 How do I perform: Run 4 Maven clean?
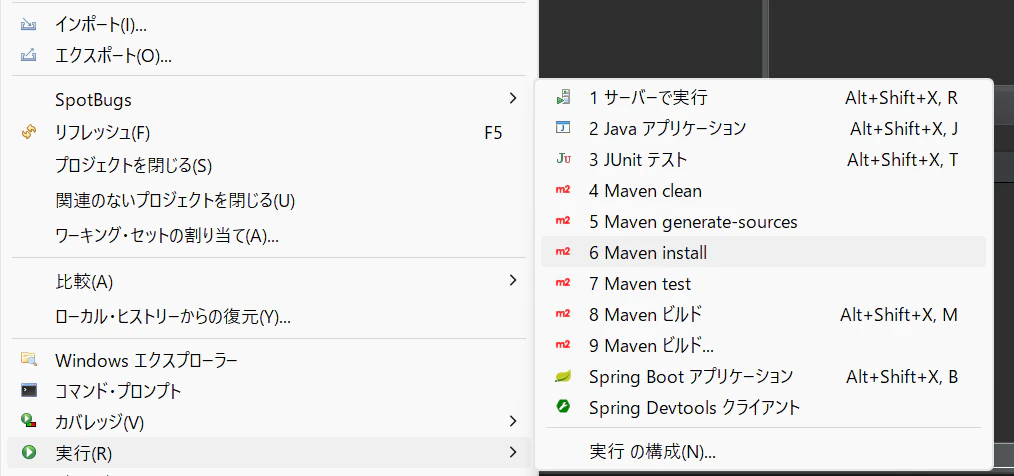[x=764, y=190]
